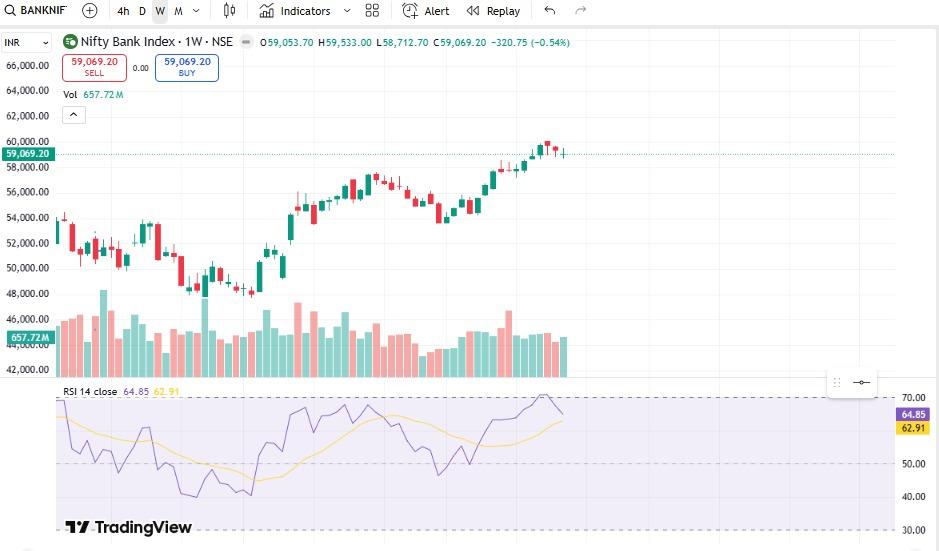
Task: Click the 62.91 RSI moving average label
Action: pyautogui.click(x=913, y=428)
